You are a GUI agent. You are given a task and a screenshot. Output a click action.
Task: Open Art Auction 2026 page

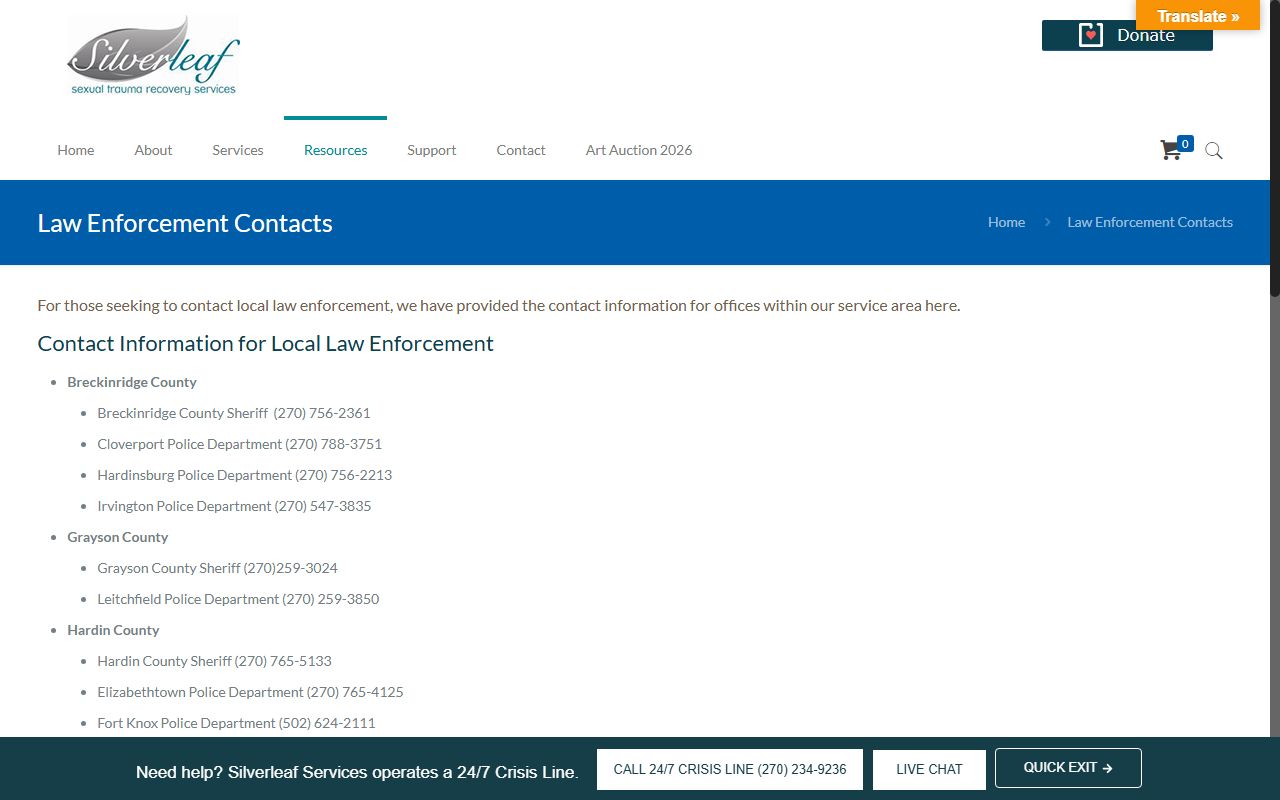[x=638, y=150]
